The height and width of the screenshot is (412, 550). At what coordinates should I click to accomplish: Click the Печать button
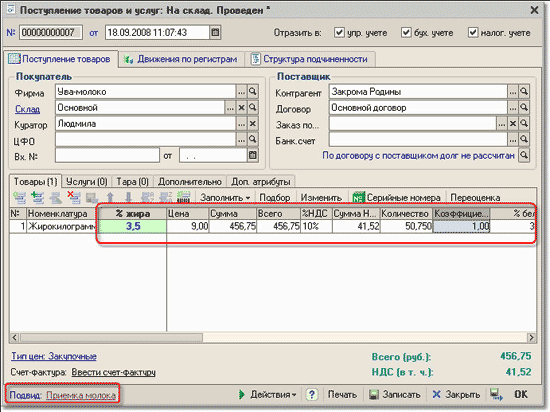(342, 394)
